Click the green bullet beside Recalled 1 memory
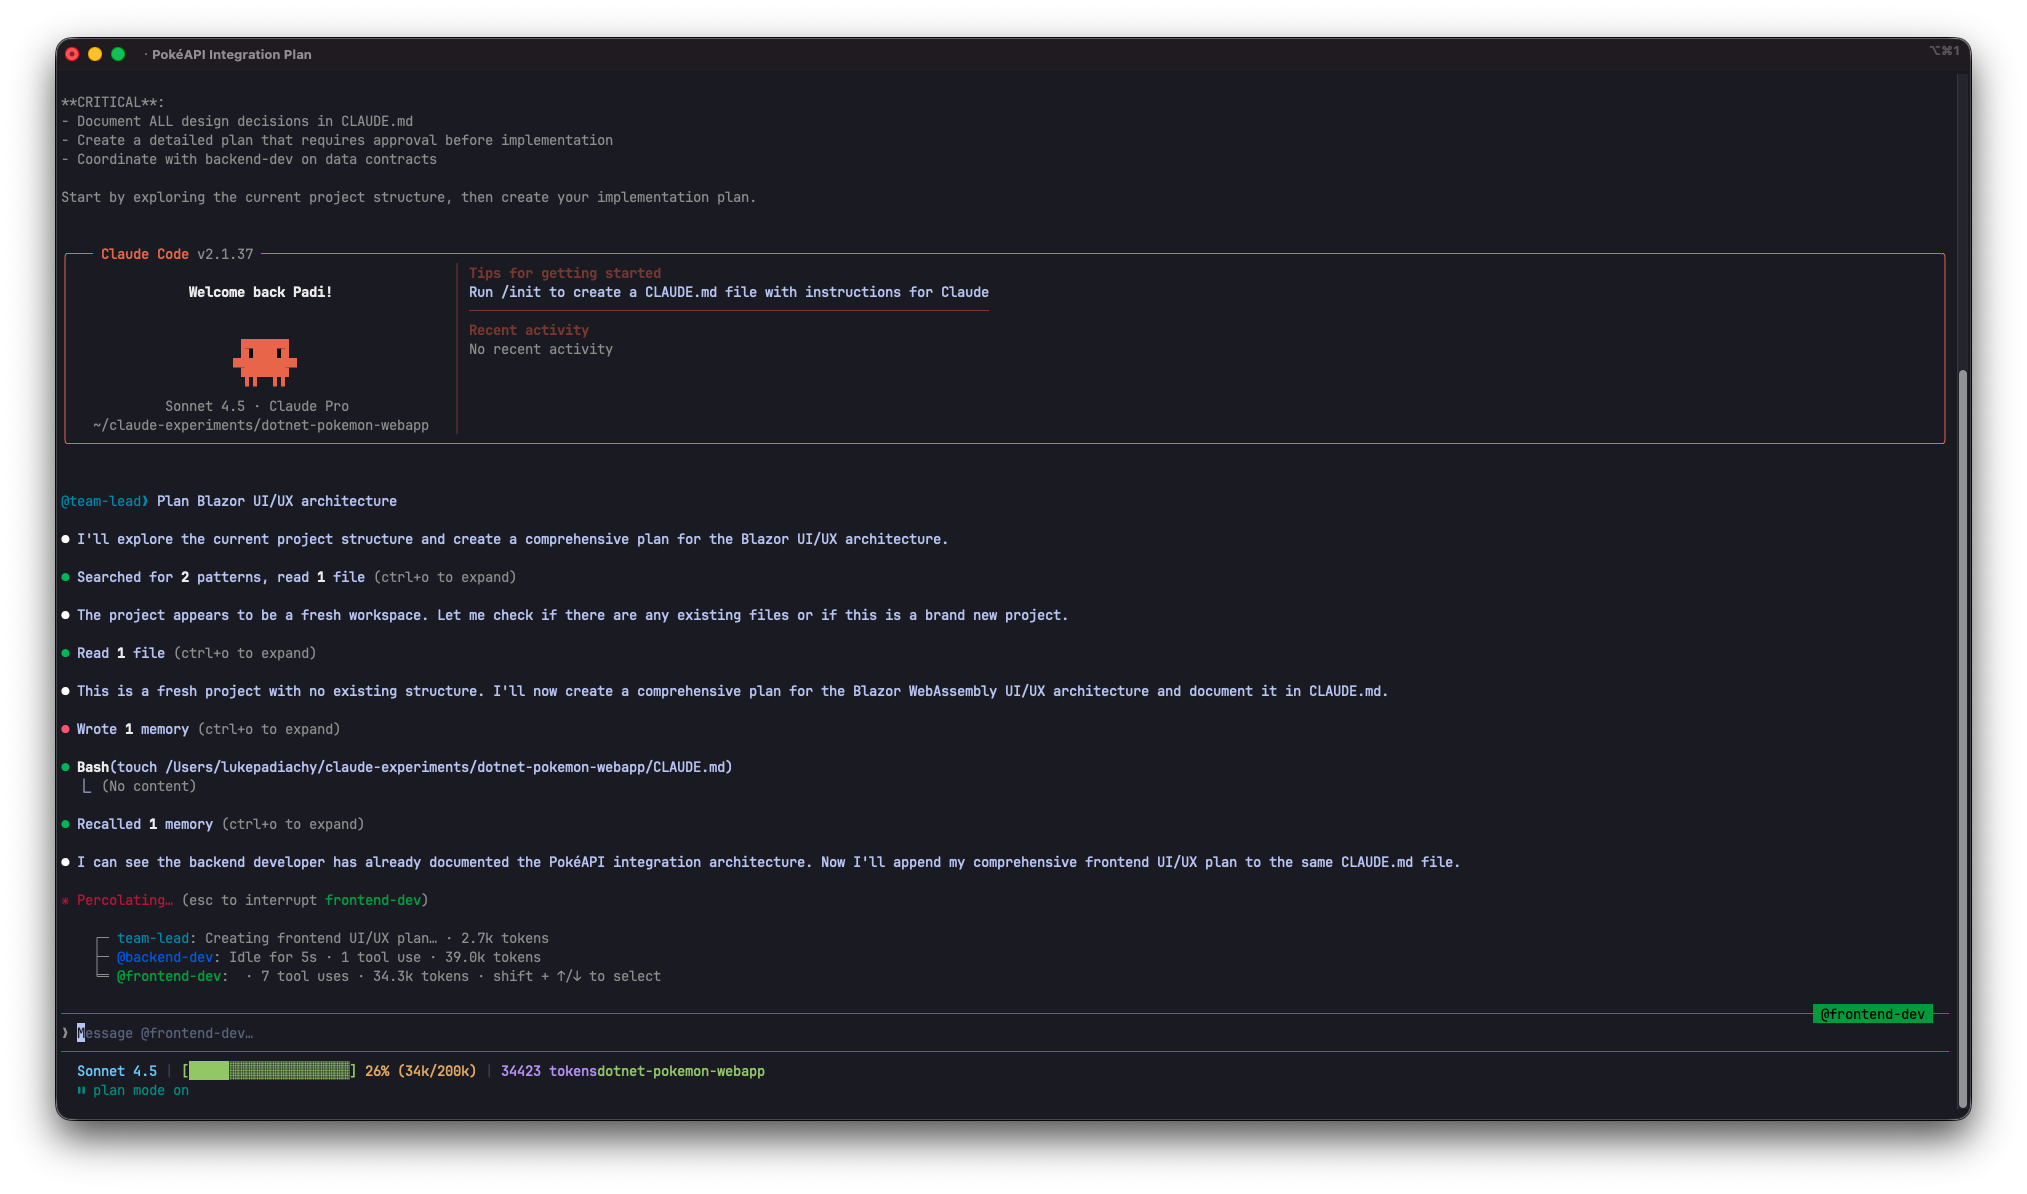The width and height of the screenshot is (2027, 1194). coord(66,824)
